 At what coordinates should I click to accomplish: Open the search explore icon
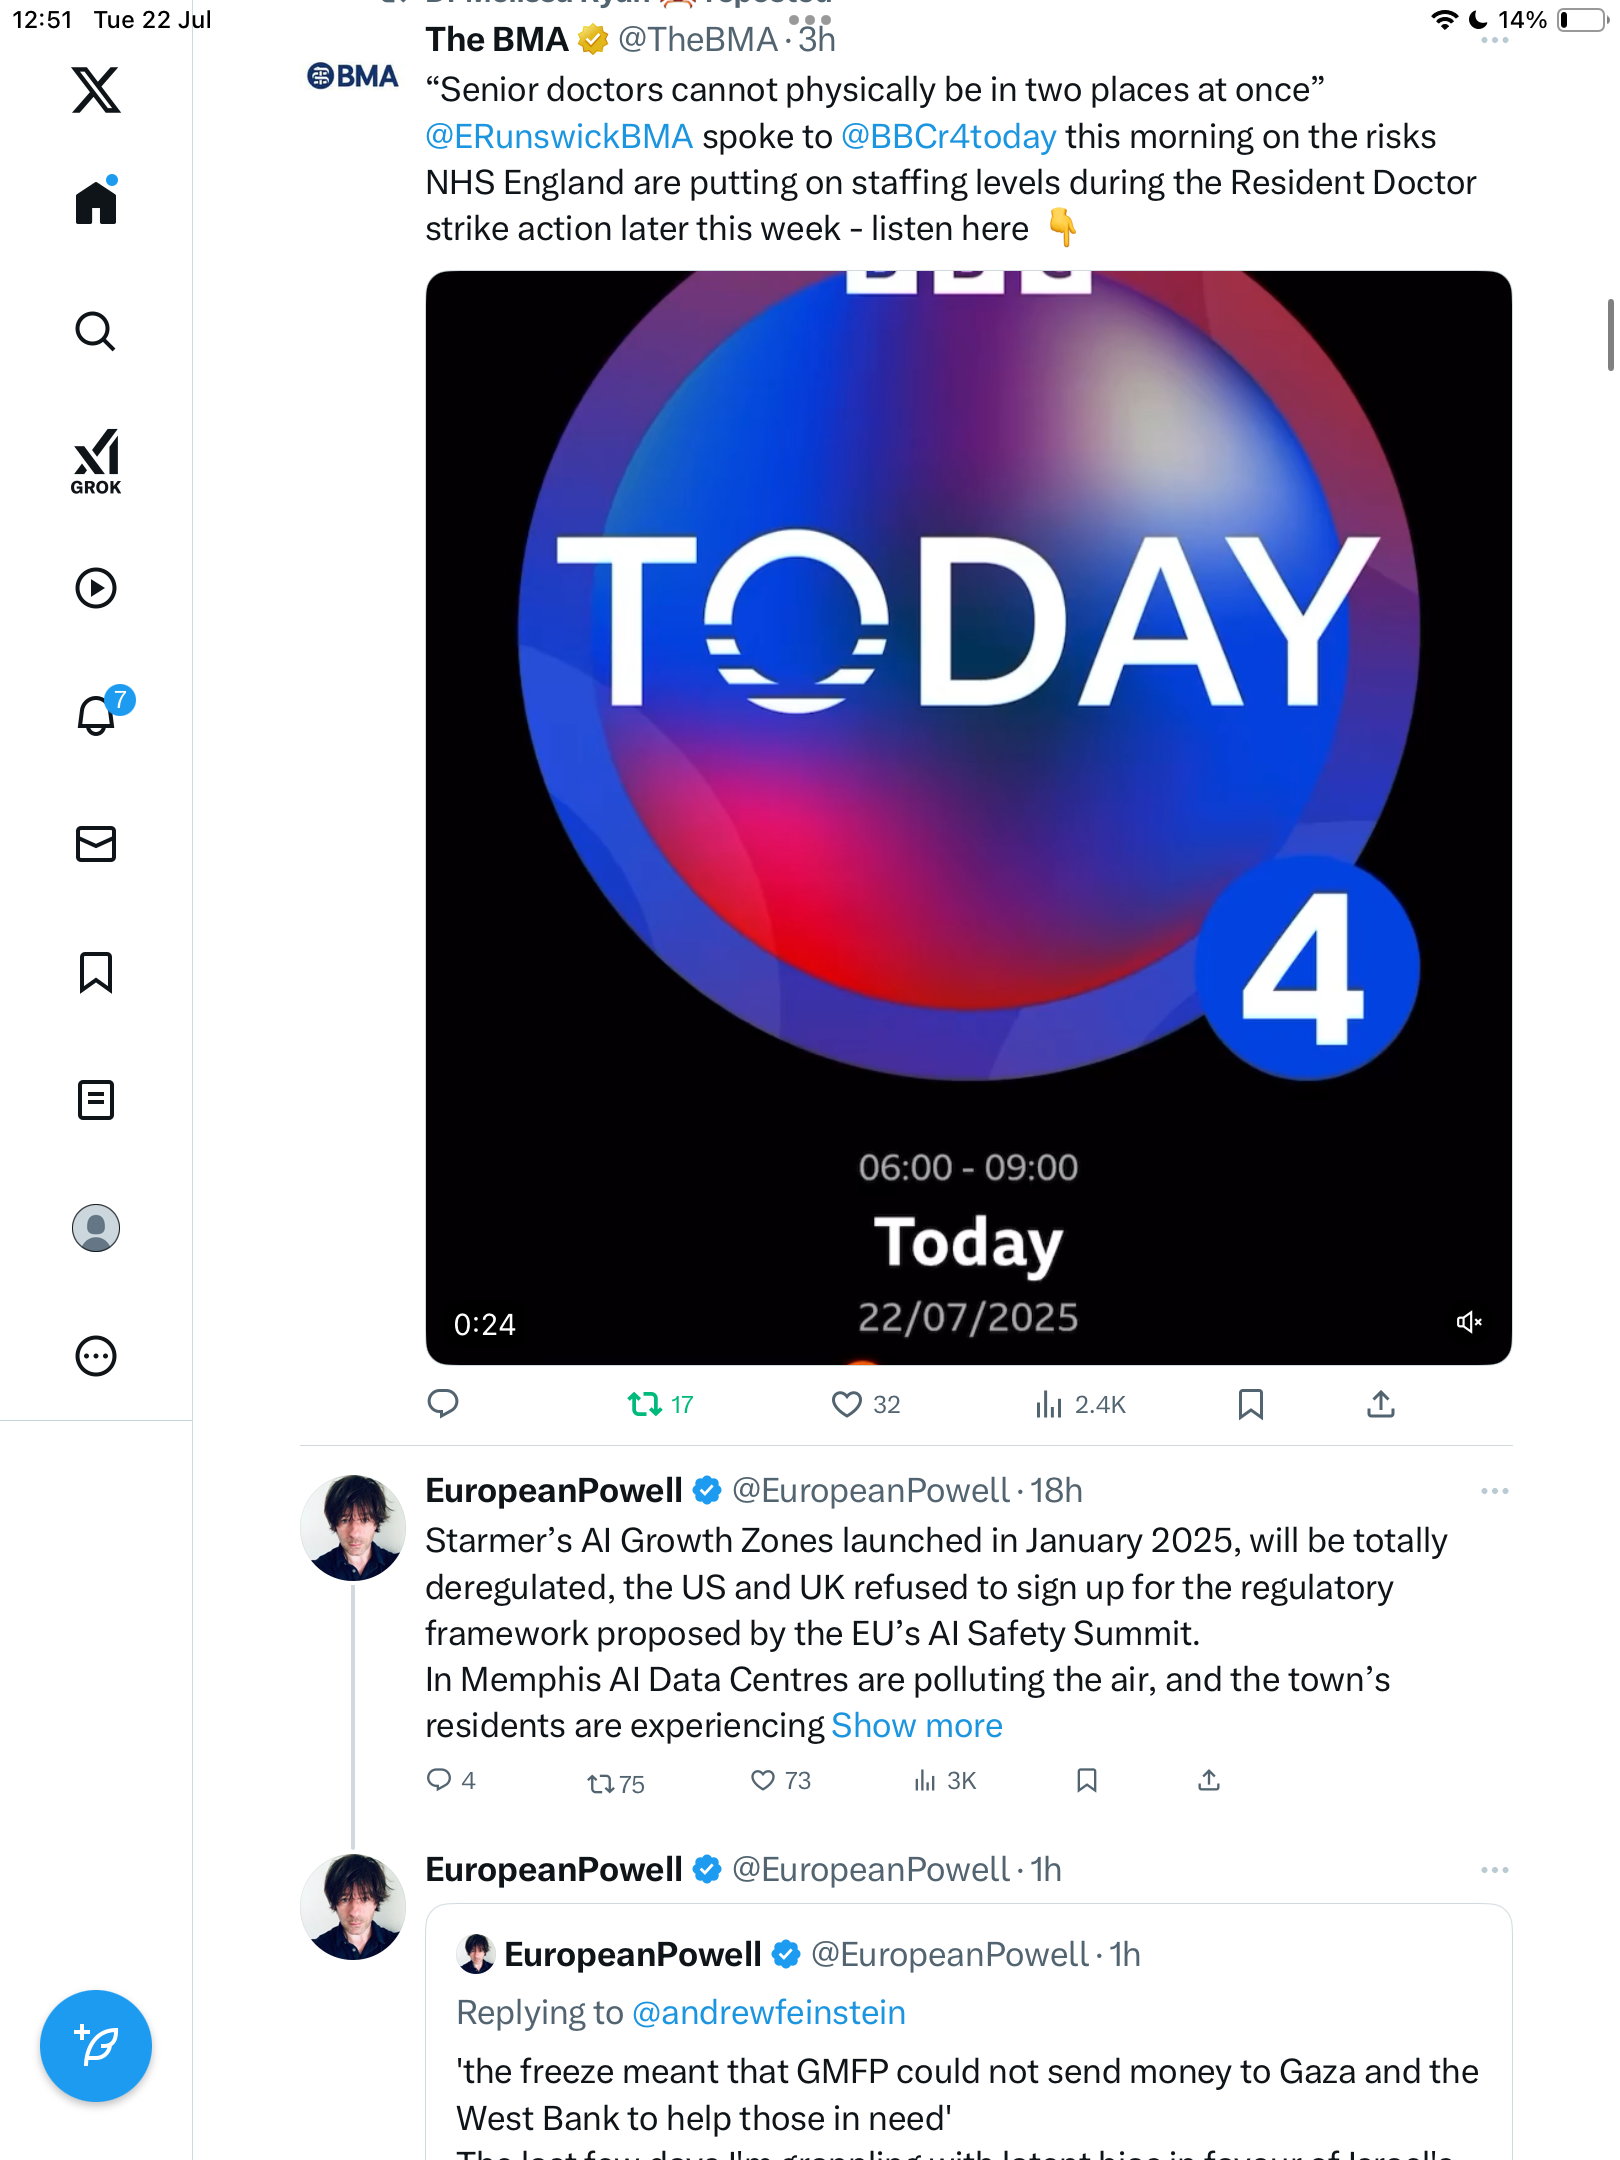coord(96,331)
